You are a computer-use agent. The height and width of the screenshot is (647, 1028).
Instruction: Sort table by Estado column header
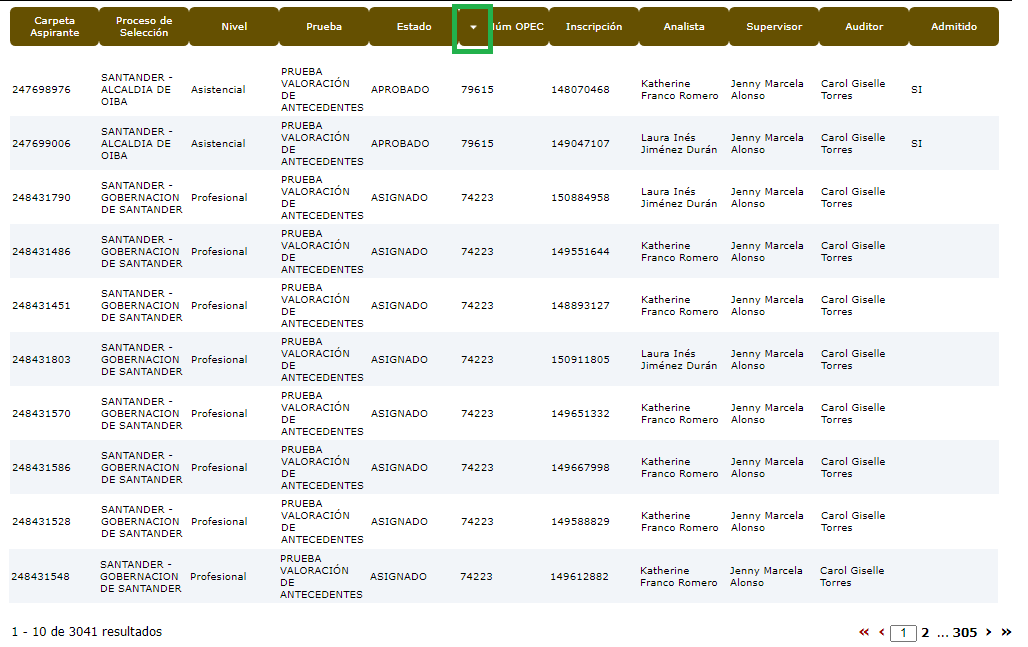(x=413, y=27)
